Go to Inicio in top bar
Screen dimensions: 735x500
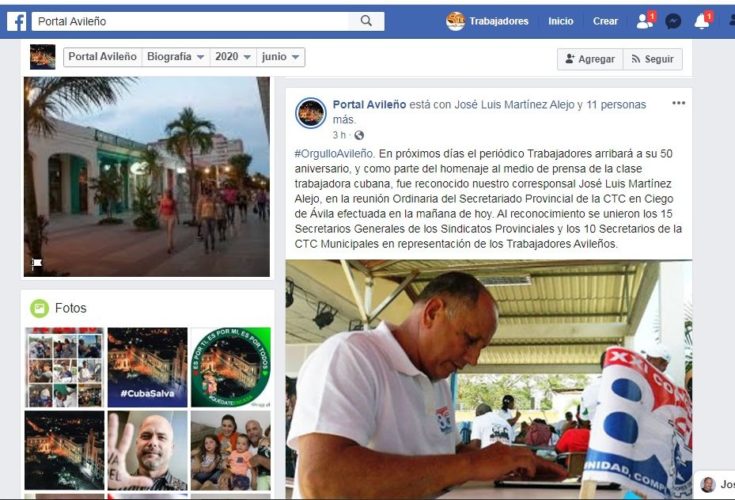[561, 21]
